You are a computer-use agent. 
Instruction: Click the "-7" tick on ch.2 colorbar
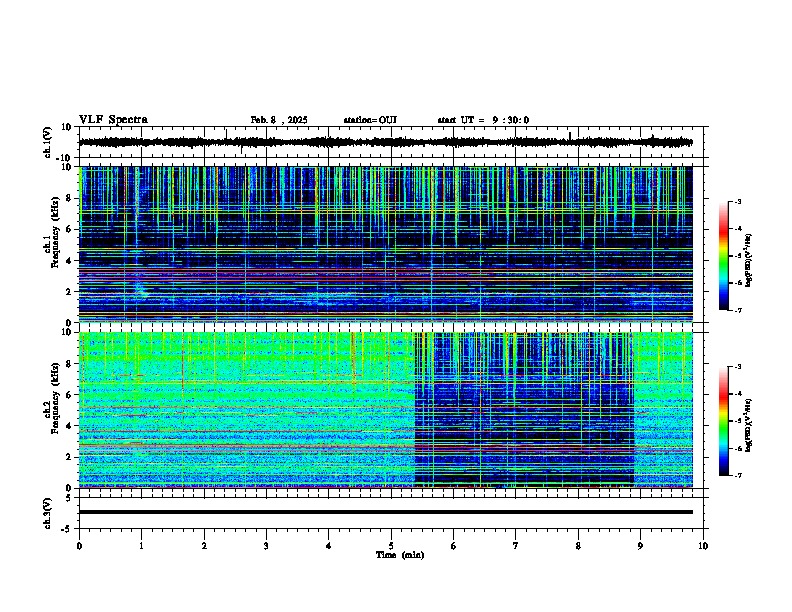pos(738,475)
